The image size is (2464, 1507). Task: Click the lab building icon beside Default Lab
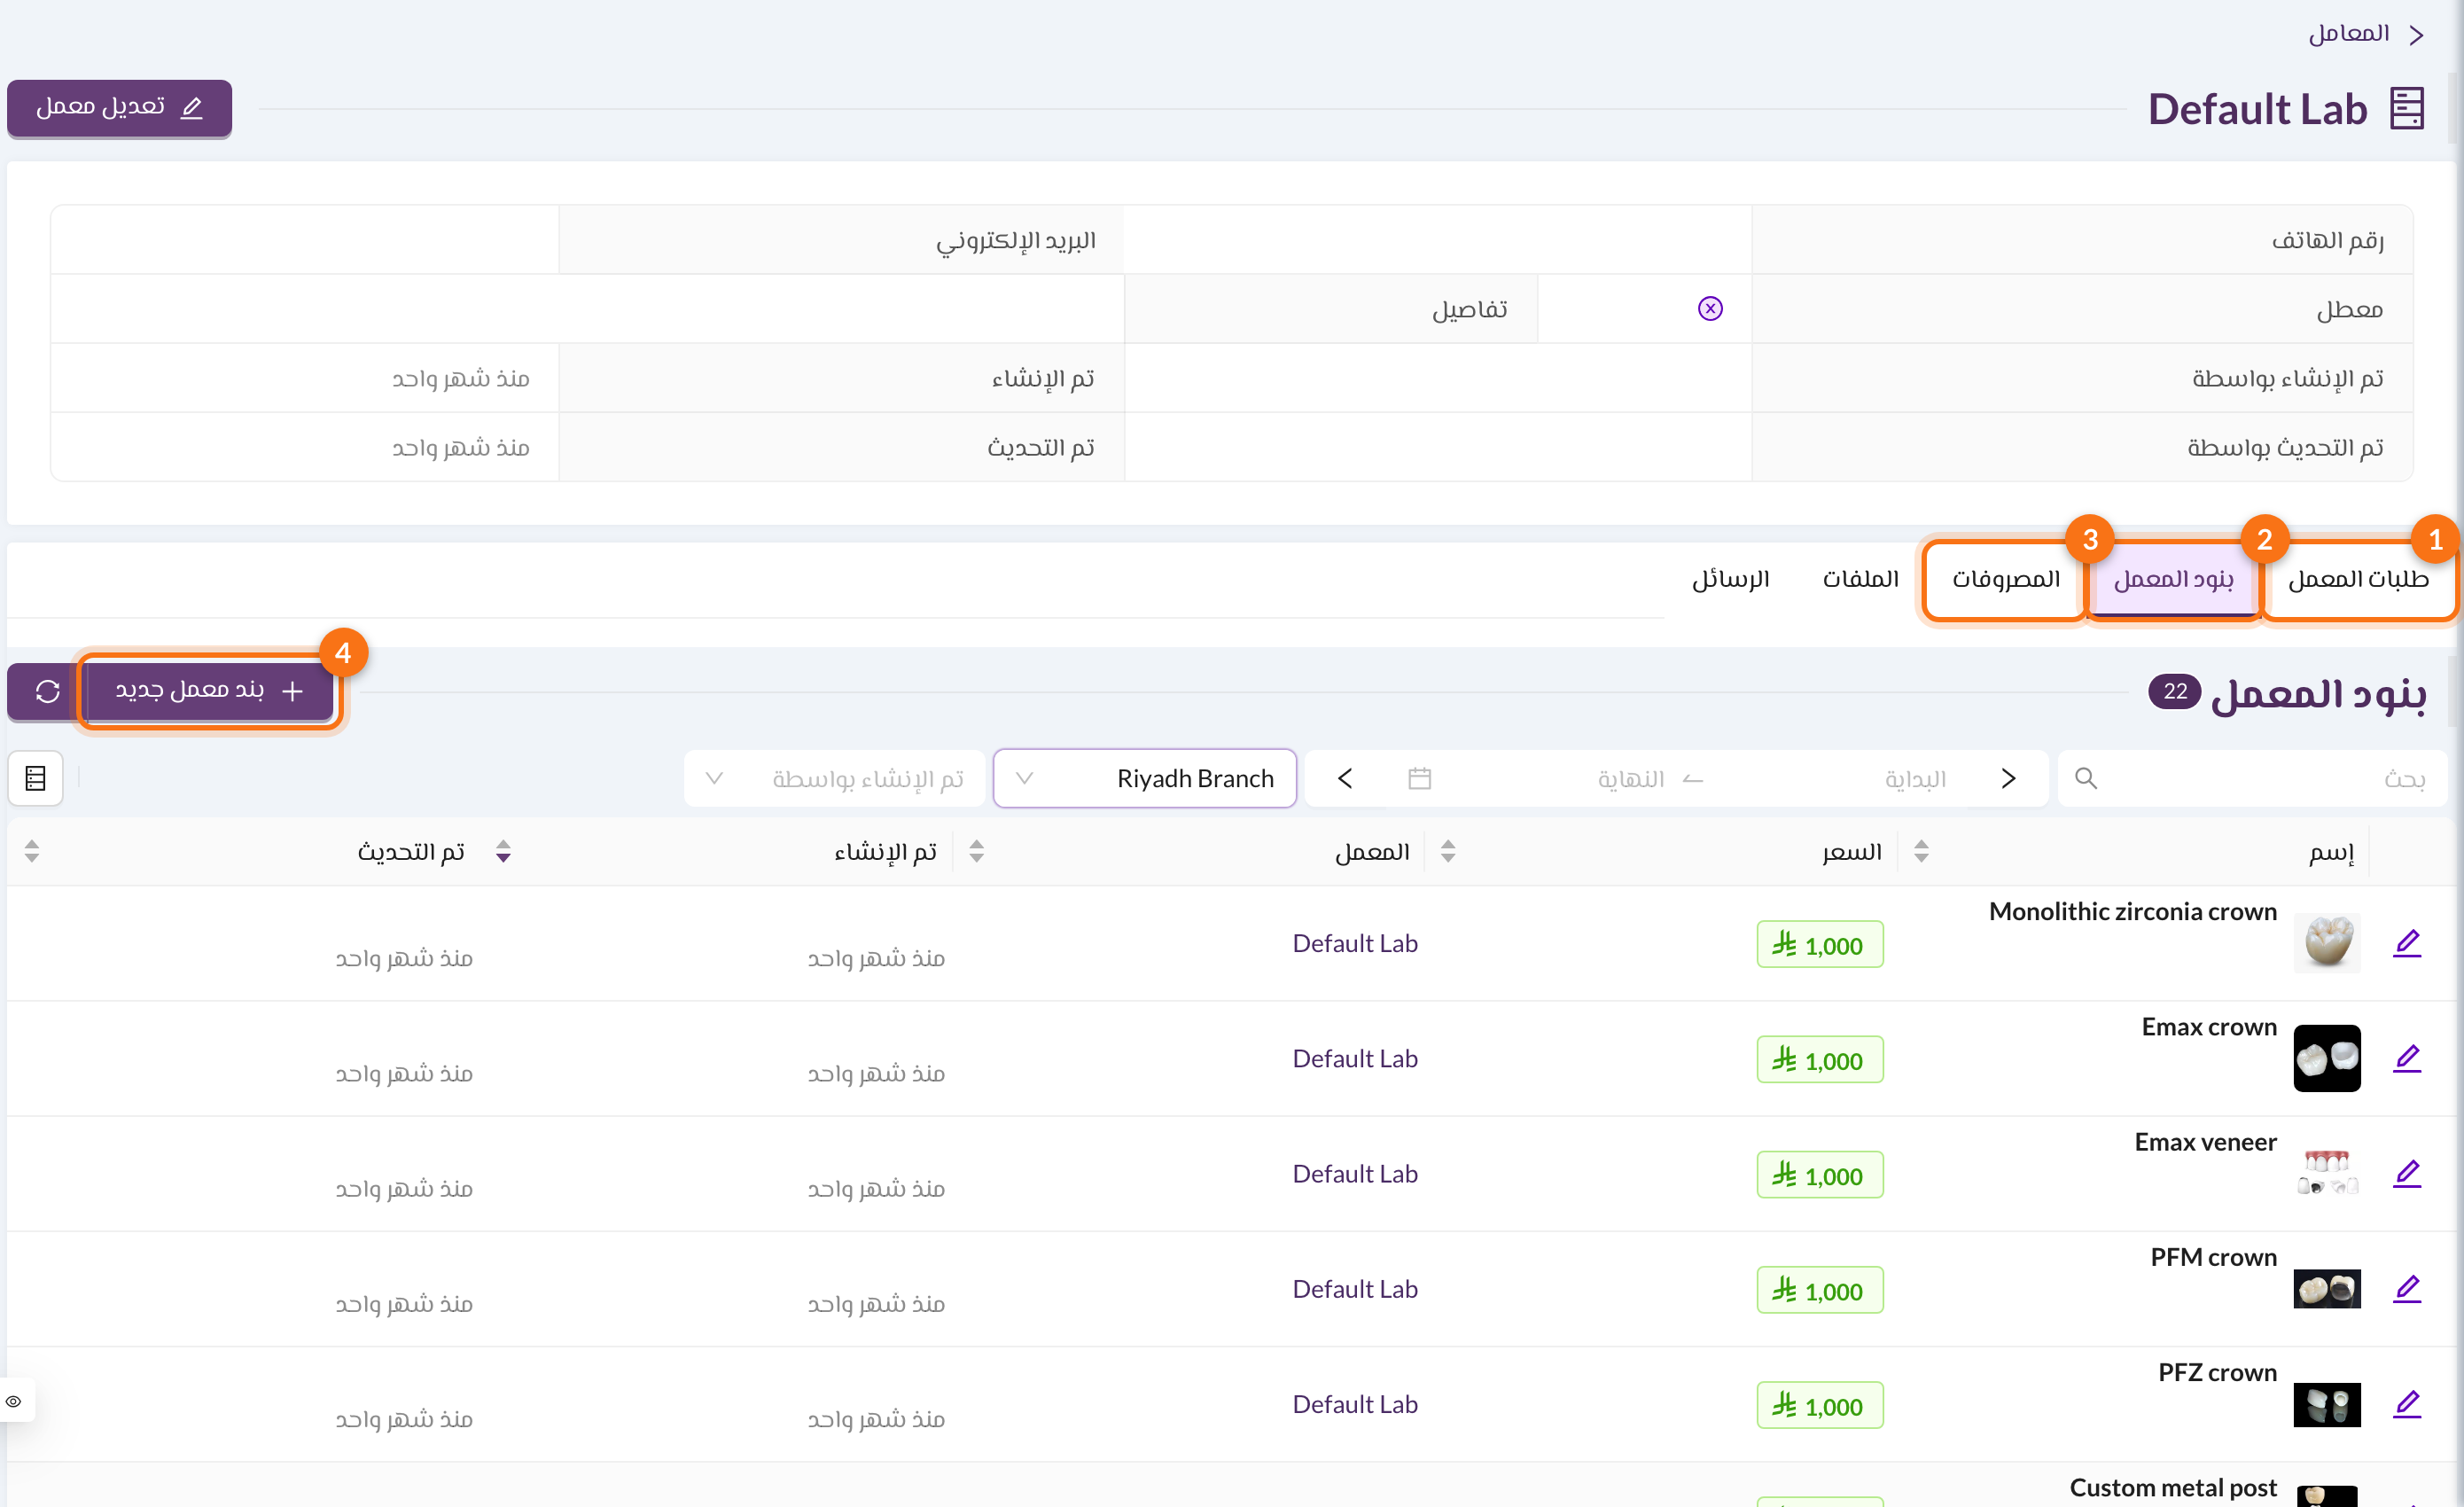tap(2407, 108)
